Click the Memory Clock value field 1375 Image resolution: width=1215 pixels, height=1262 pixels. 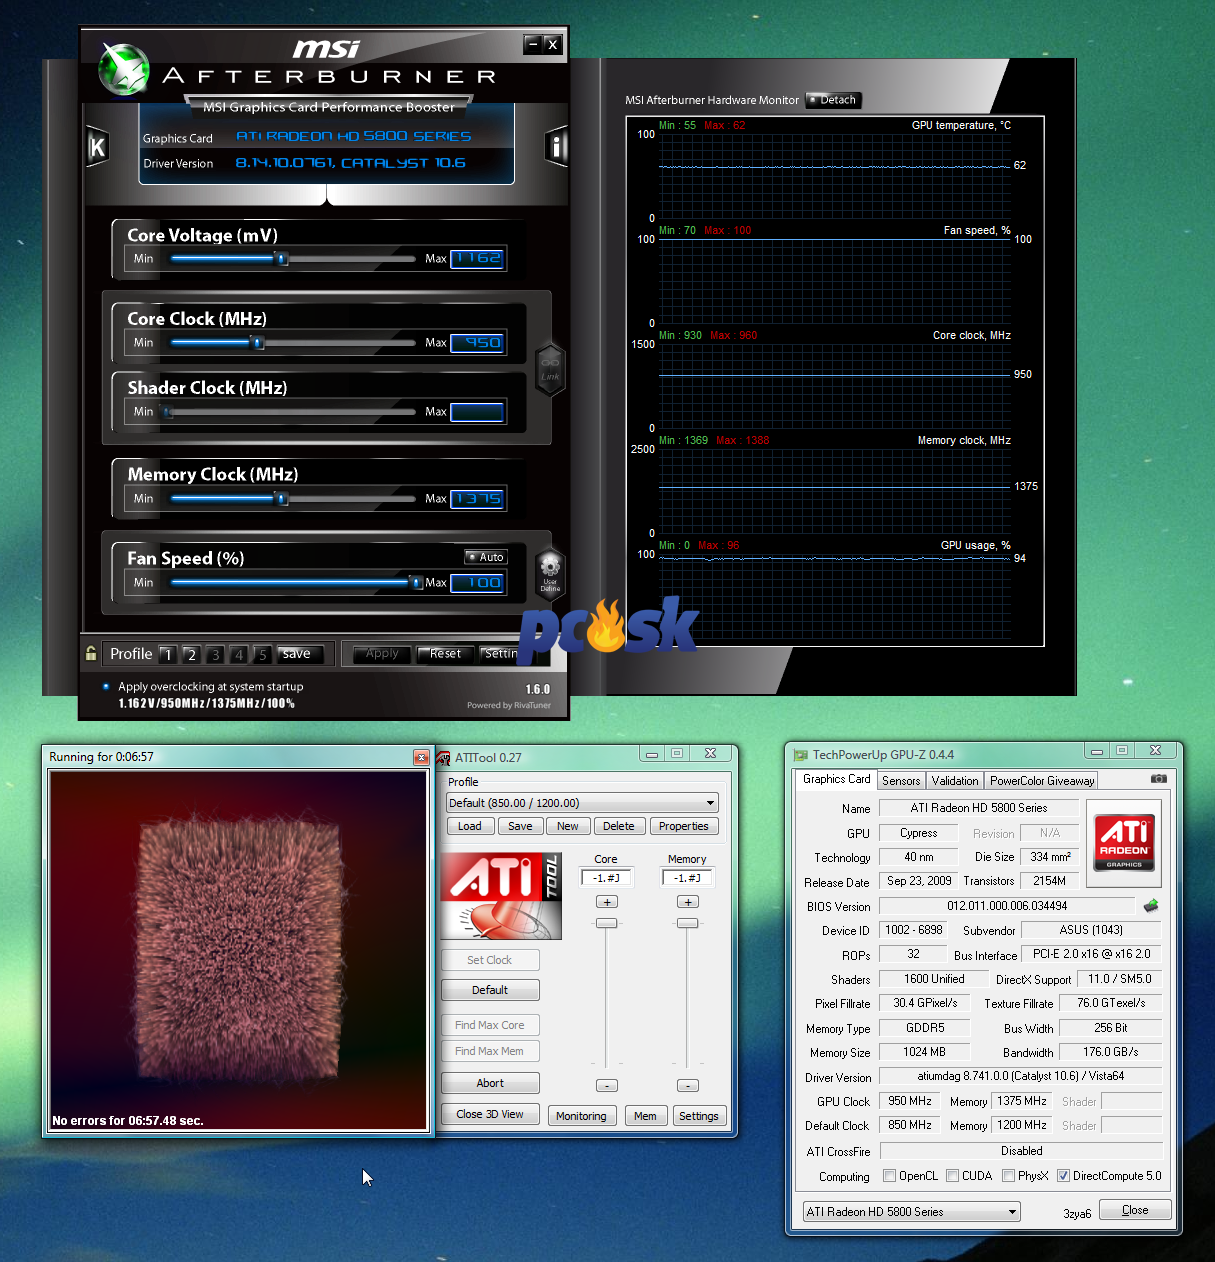477,499
